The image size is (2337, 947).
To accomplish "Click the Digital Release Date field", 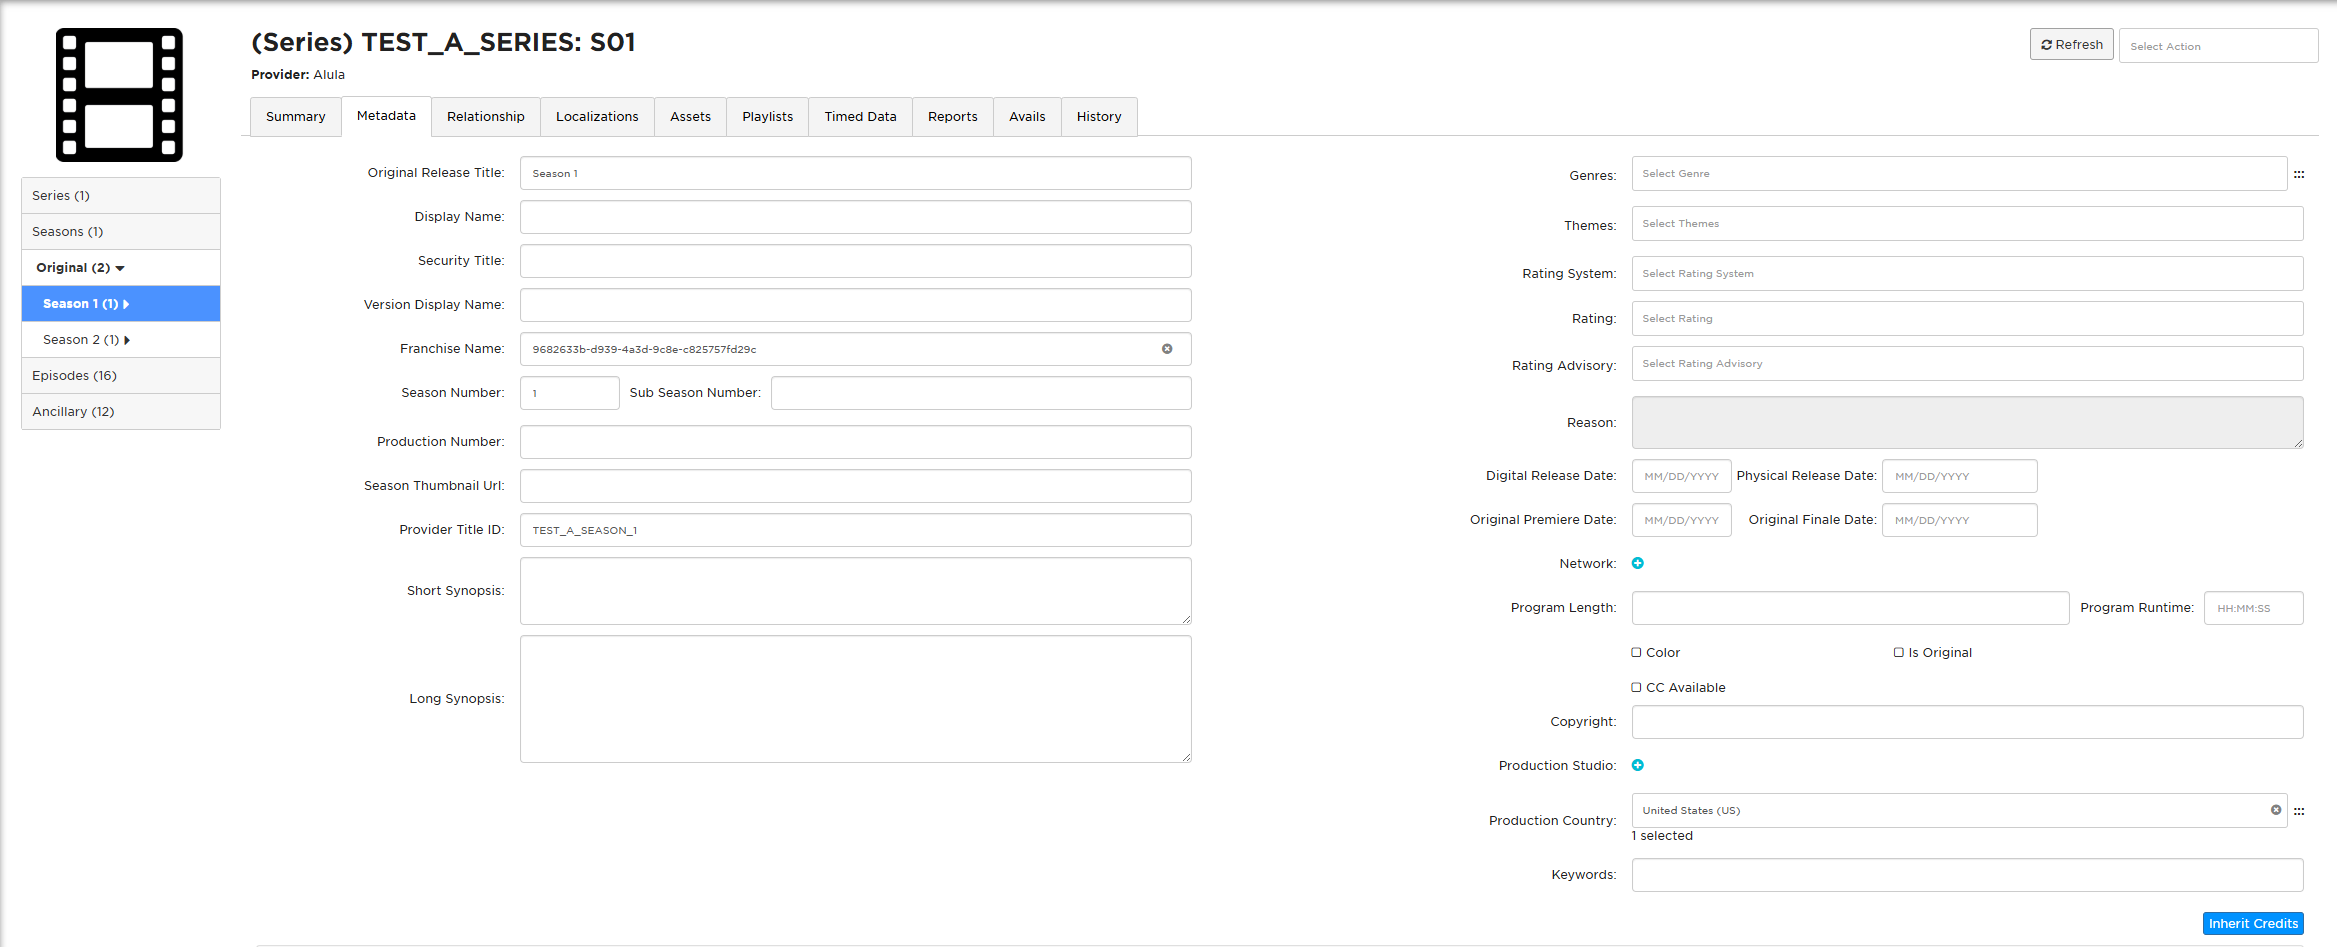I will tap(1682, 476).
